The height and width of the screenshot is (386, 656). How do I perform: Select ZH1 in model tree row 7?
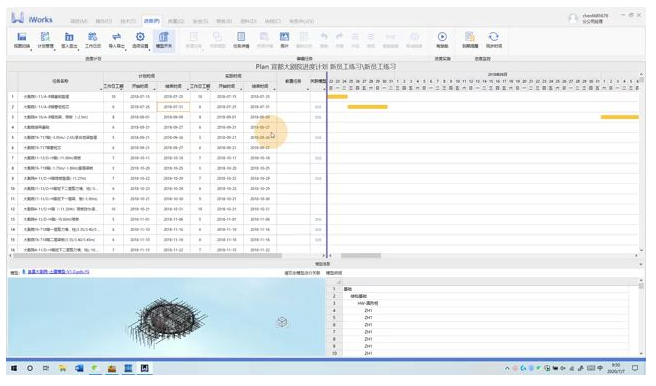pos(368,332)
